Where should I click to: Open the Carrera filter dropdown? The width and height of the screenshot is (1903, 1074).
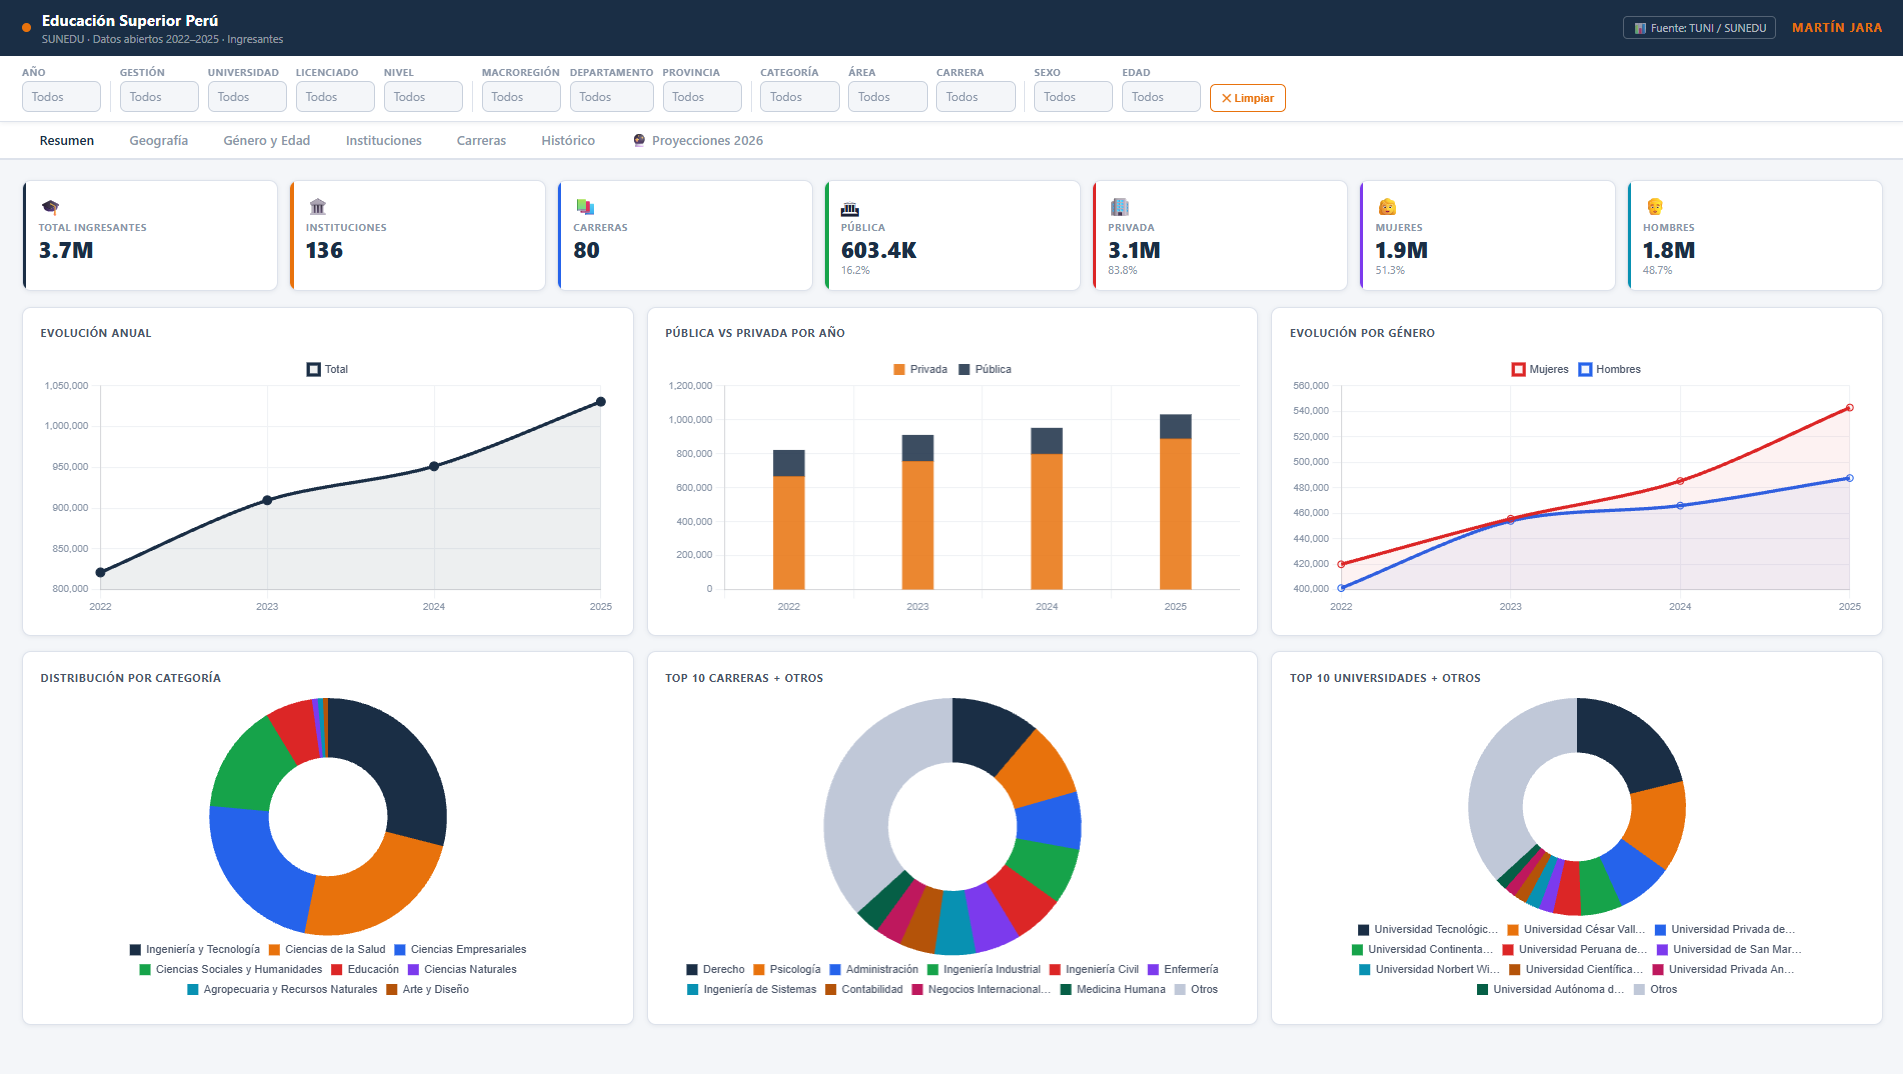(x=976, y=97)
